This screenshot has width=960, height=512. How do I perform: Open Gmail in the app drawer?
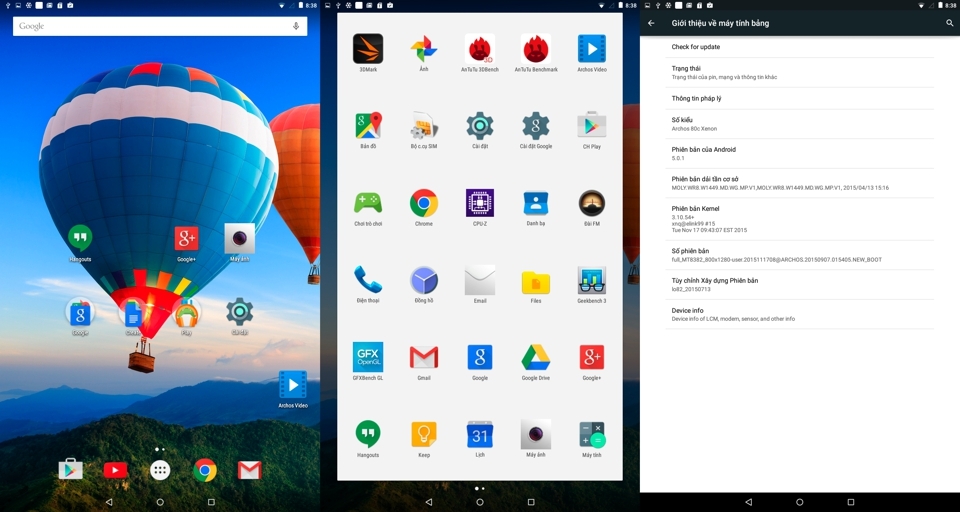click(x=424, y=357)
